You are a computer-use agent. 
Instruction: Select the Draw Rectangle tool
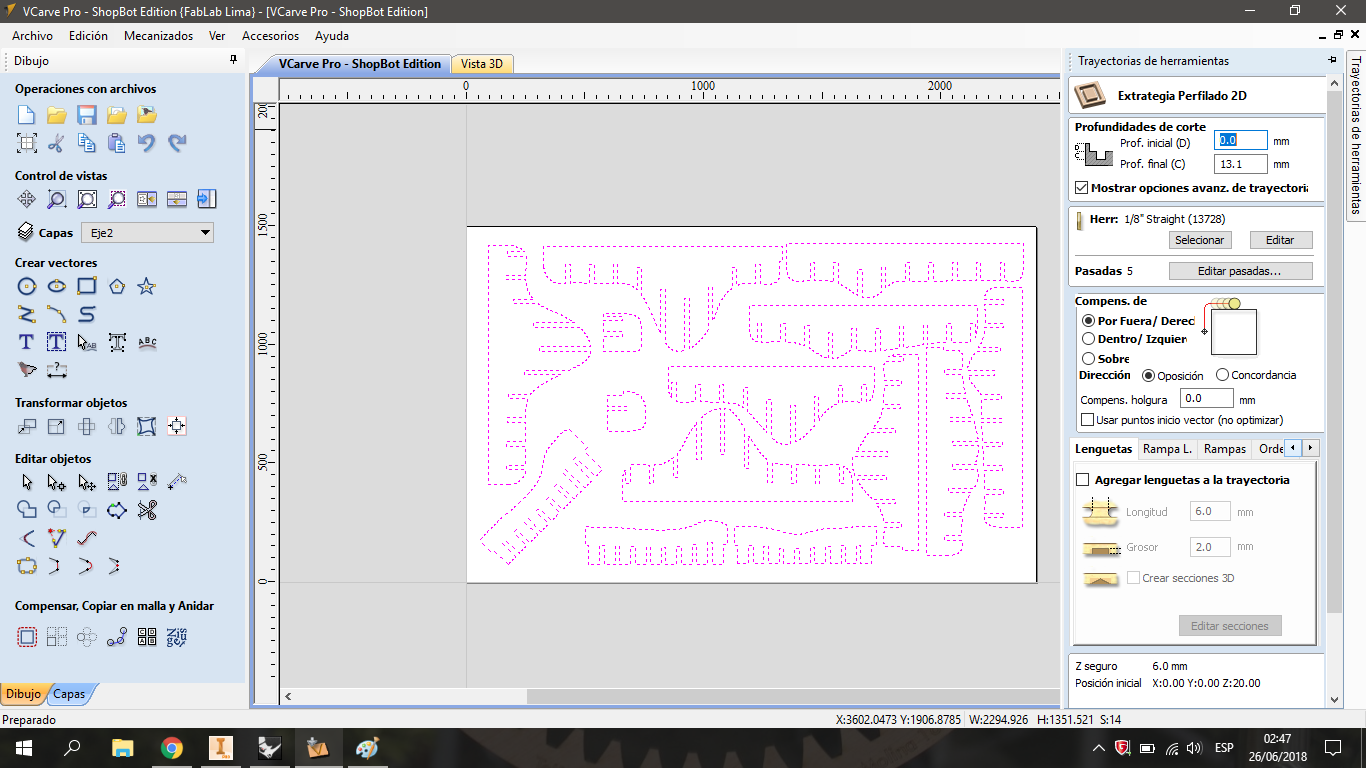(x=87, y=286)
